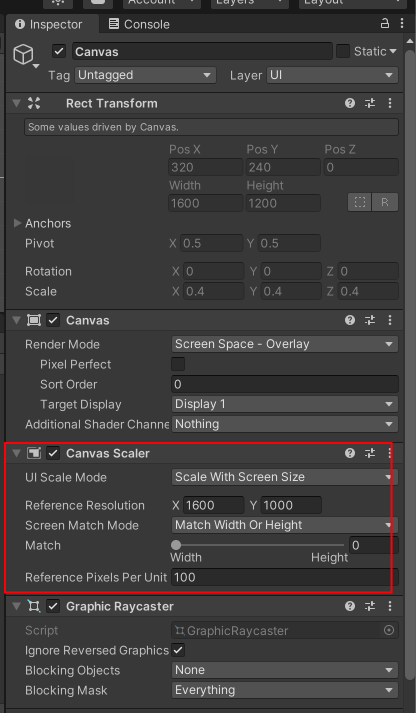Open Graphic Raycaster help reference icon
The image size is (416, 713).
tap(350, 606)
